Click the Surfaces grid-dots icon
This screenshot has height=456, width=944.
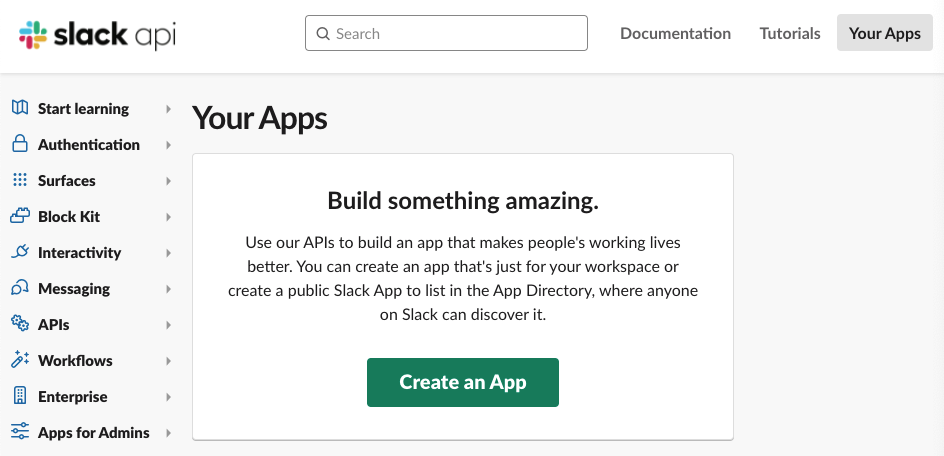coord(20,180)
